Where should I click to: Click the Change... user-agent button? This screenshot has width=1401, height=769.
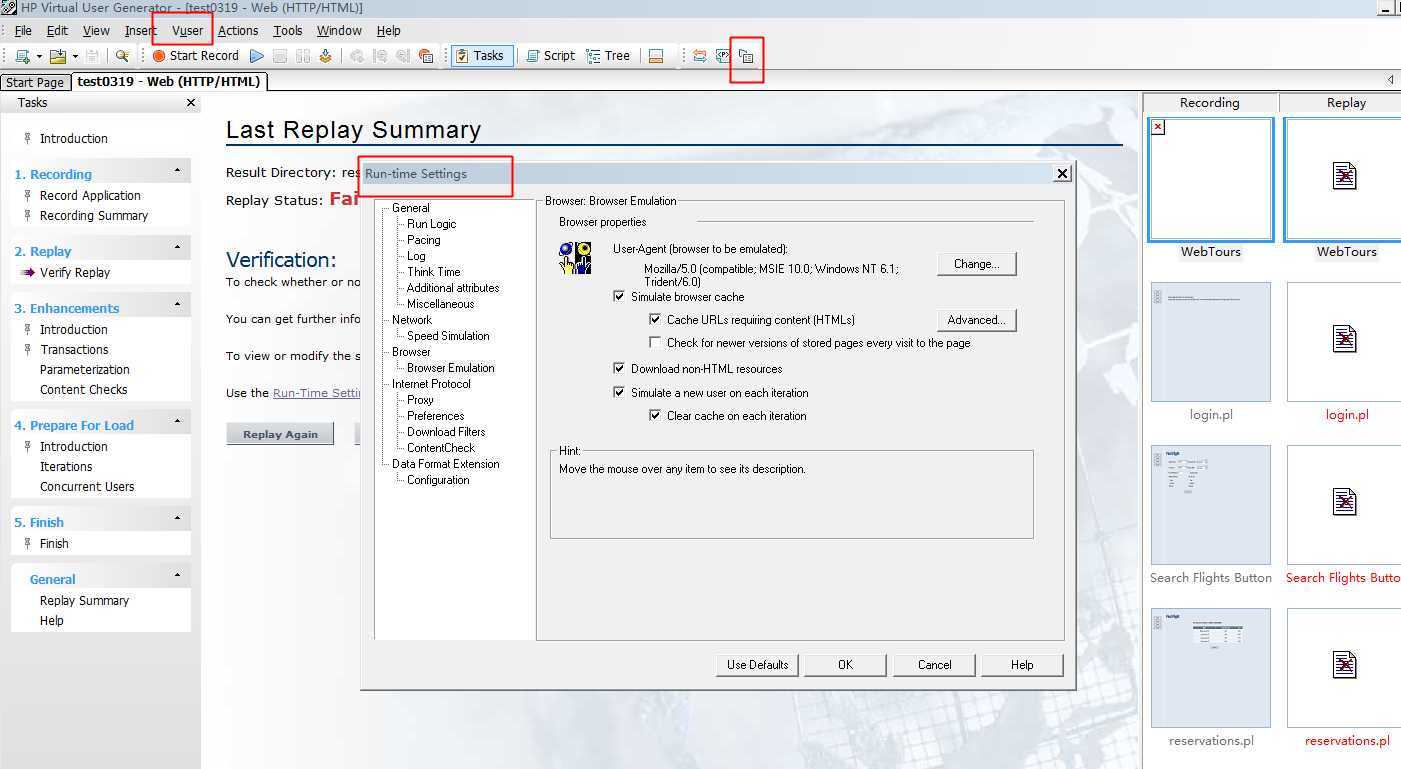click(977, 264)
